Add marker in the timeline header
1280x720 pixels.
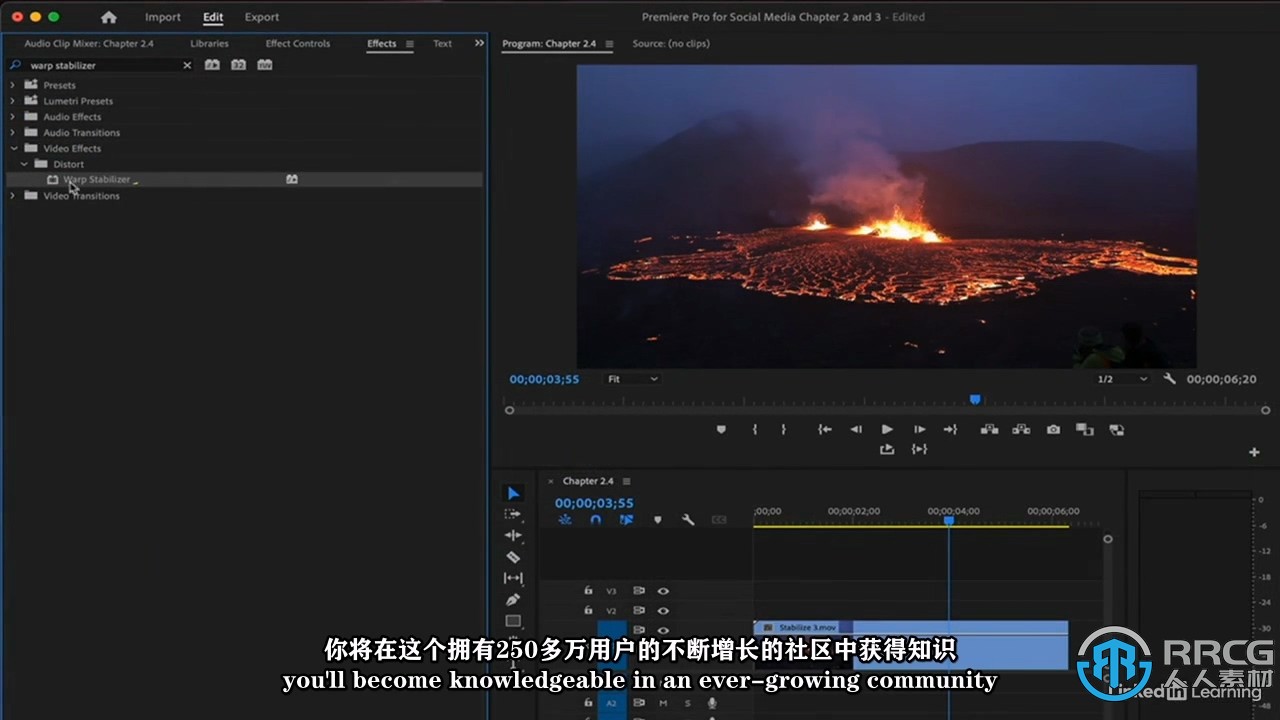[657, 520]
